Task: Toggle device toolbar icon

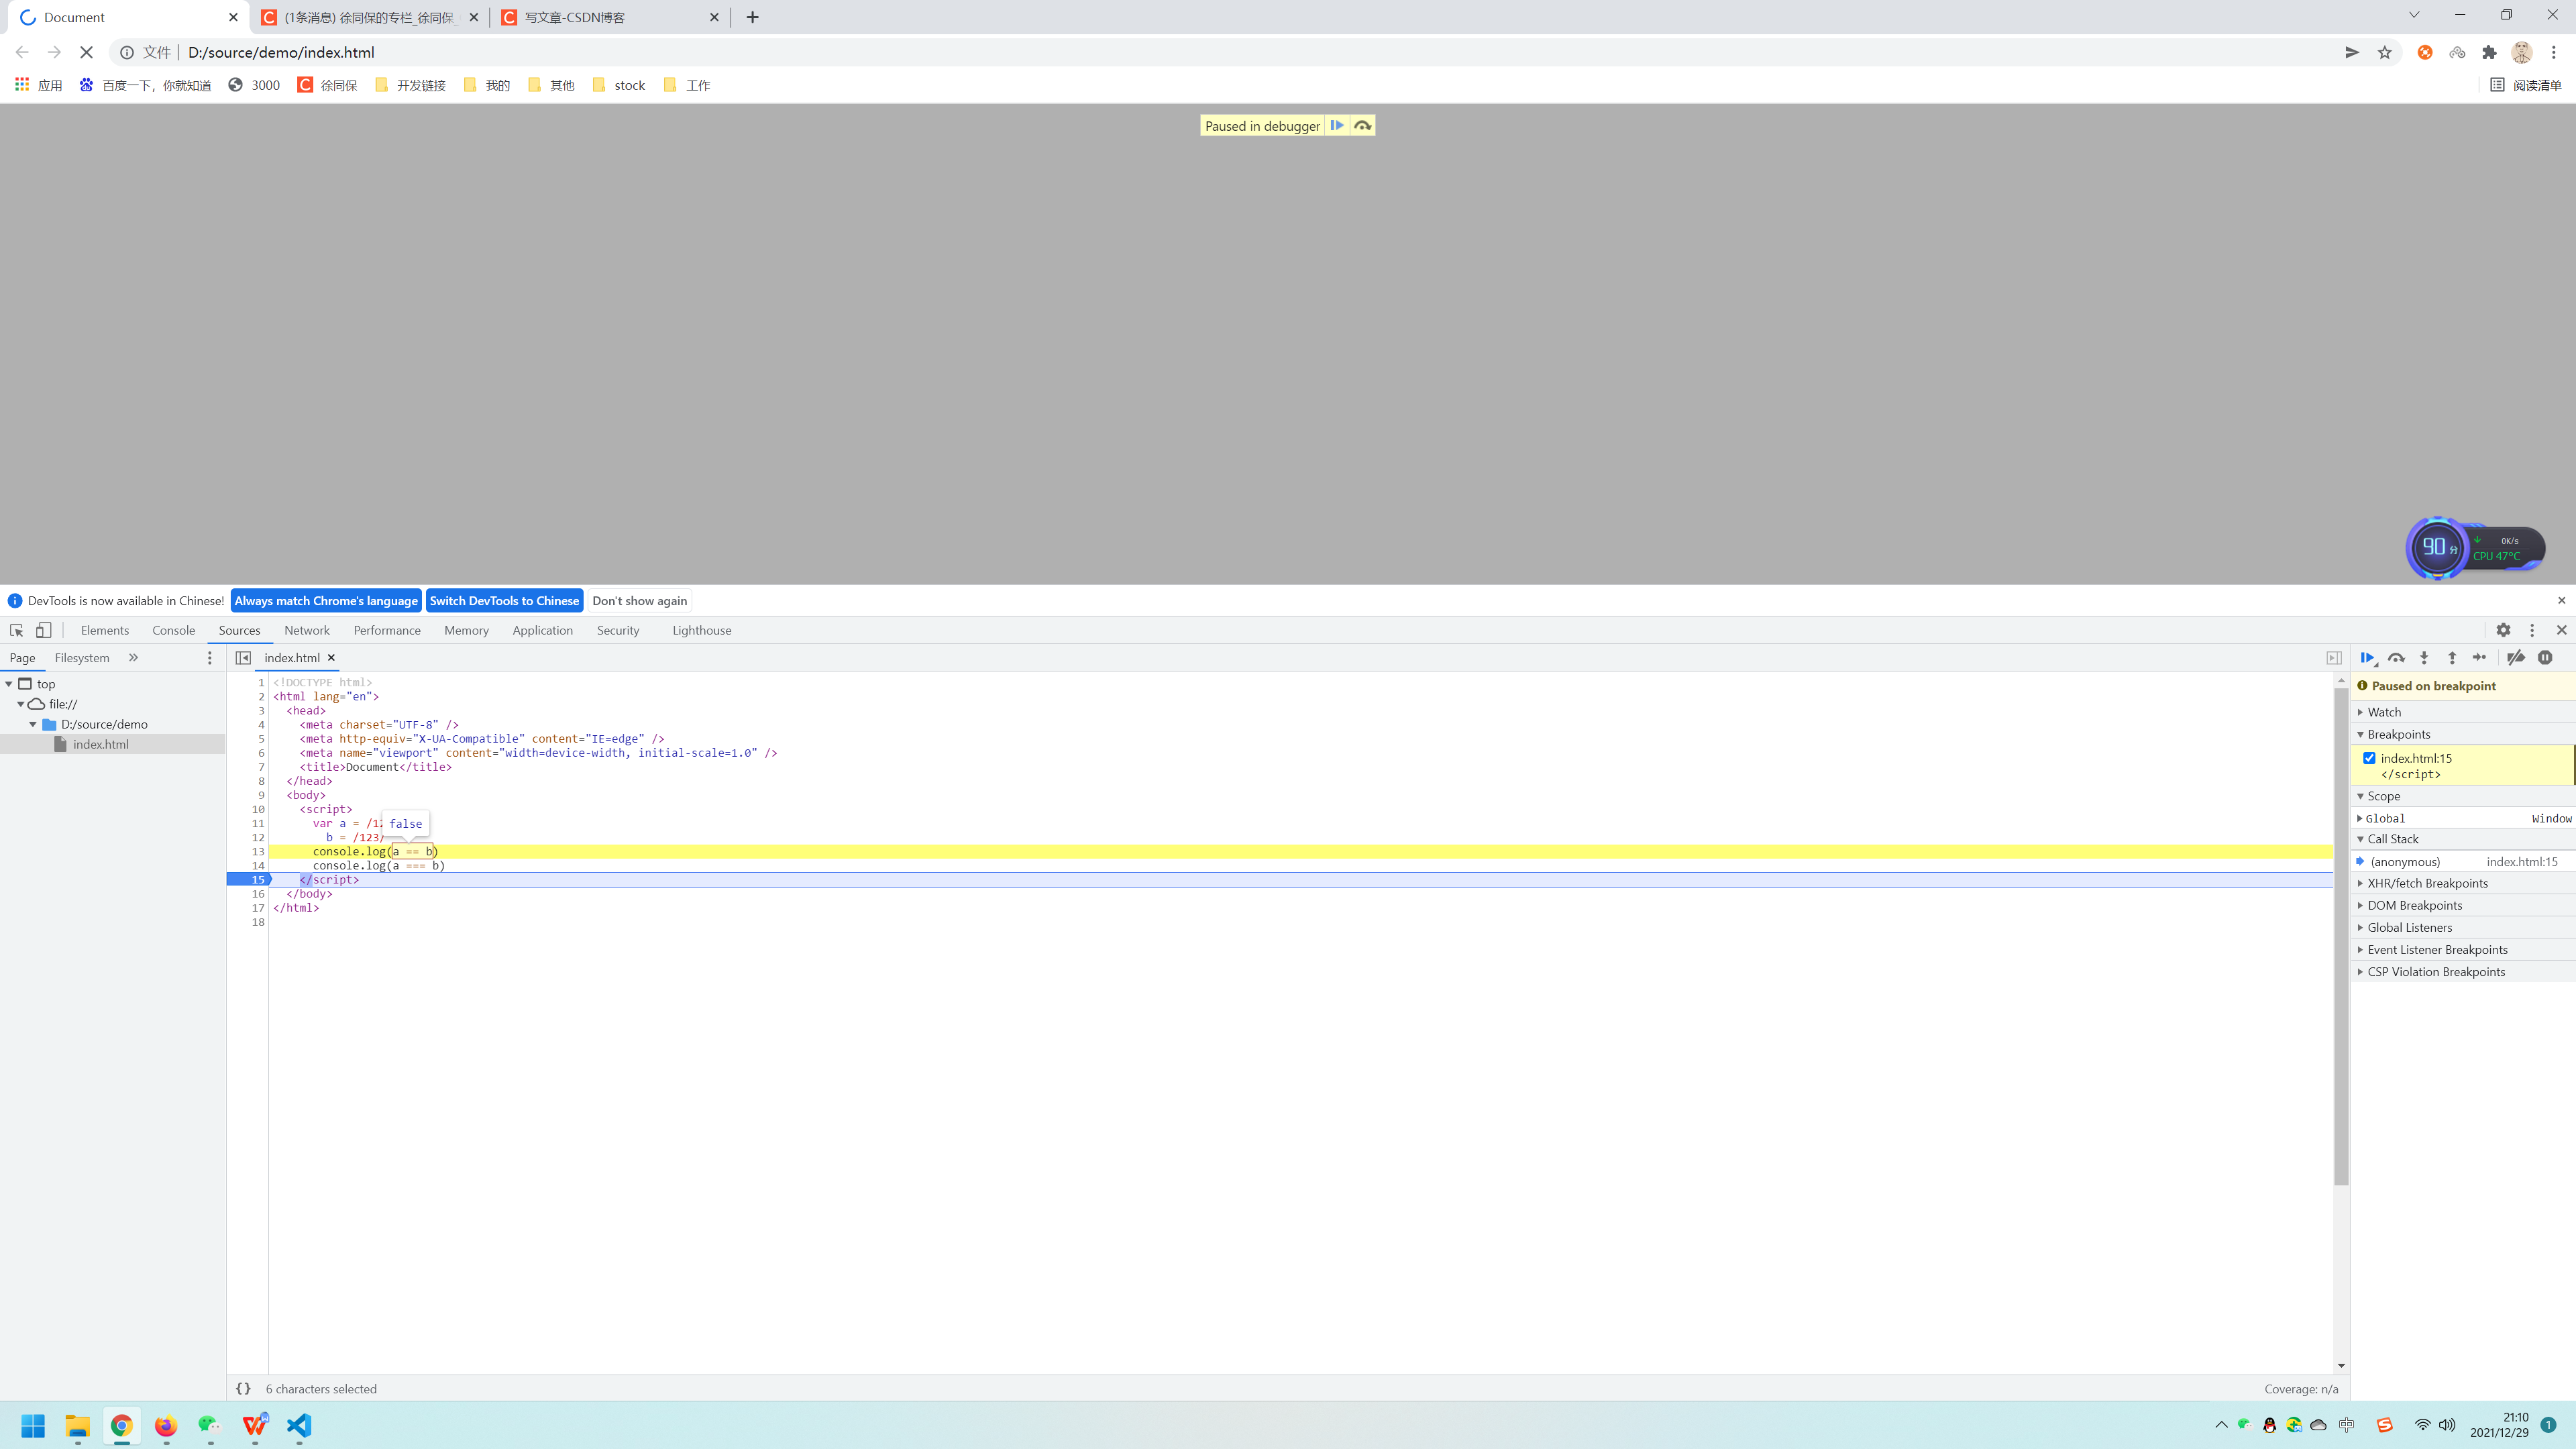Action: click(44, 630)
